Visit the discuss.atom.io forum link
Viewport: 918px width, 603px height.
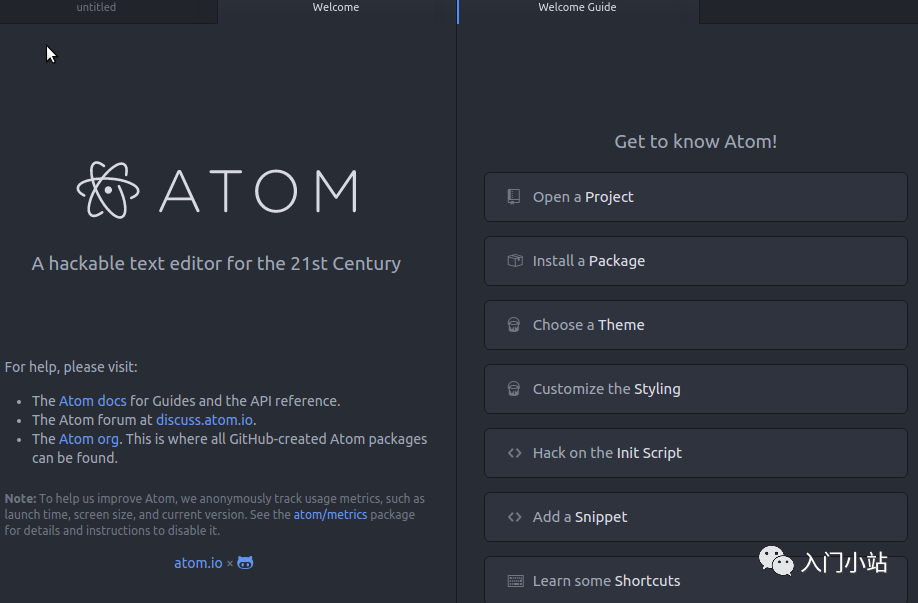tap(204, 420)
